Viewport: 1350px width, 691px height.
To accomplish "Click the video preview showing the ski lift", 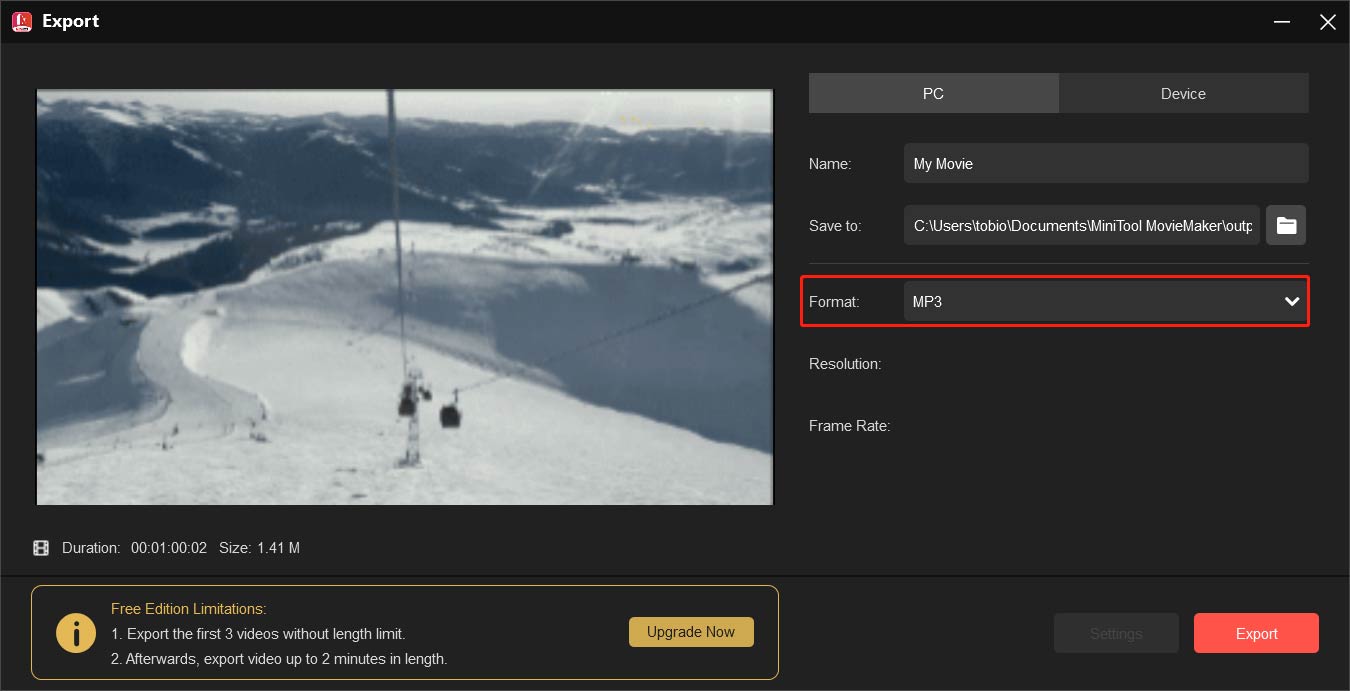I will [x=404, y=296].
